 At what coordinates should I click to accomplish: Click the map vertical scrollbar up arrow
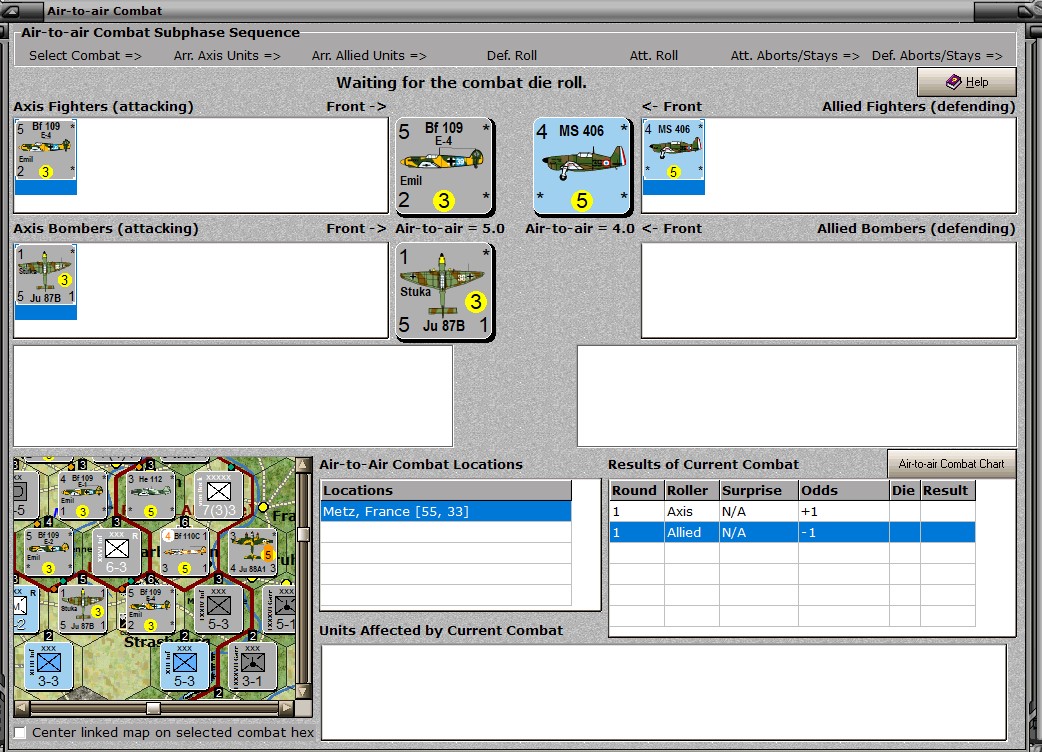tap(303, 464)
